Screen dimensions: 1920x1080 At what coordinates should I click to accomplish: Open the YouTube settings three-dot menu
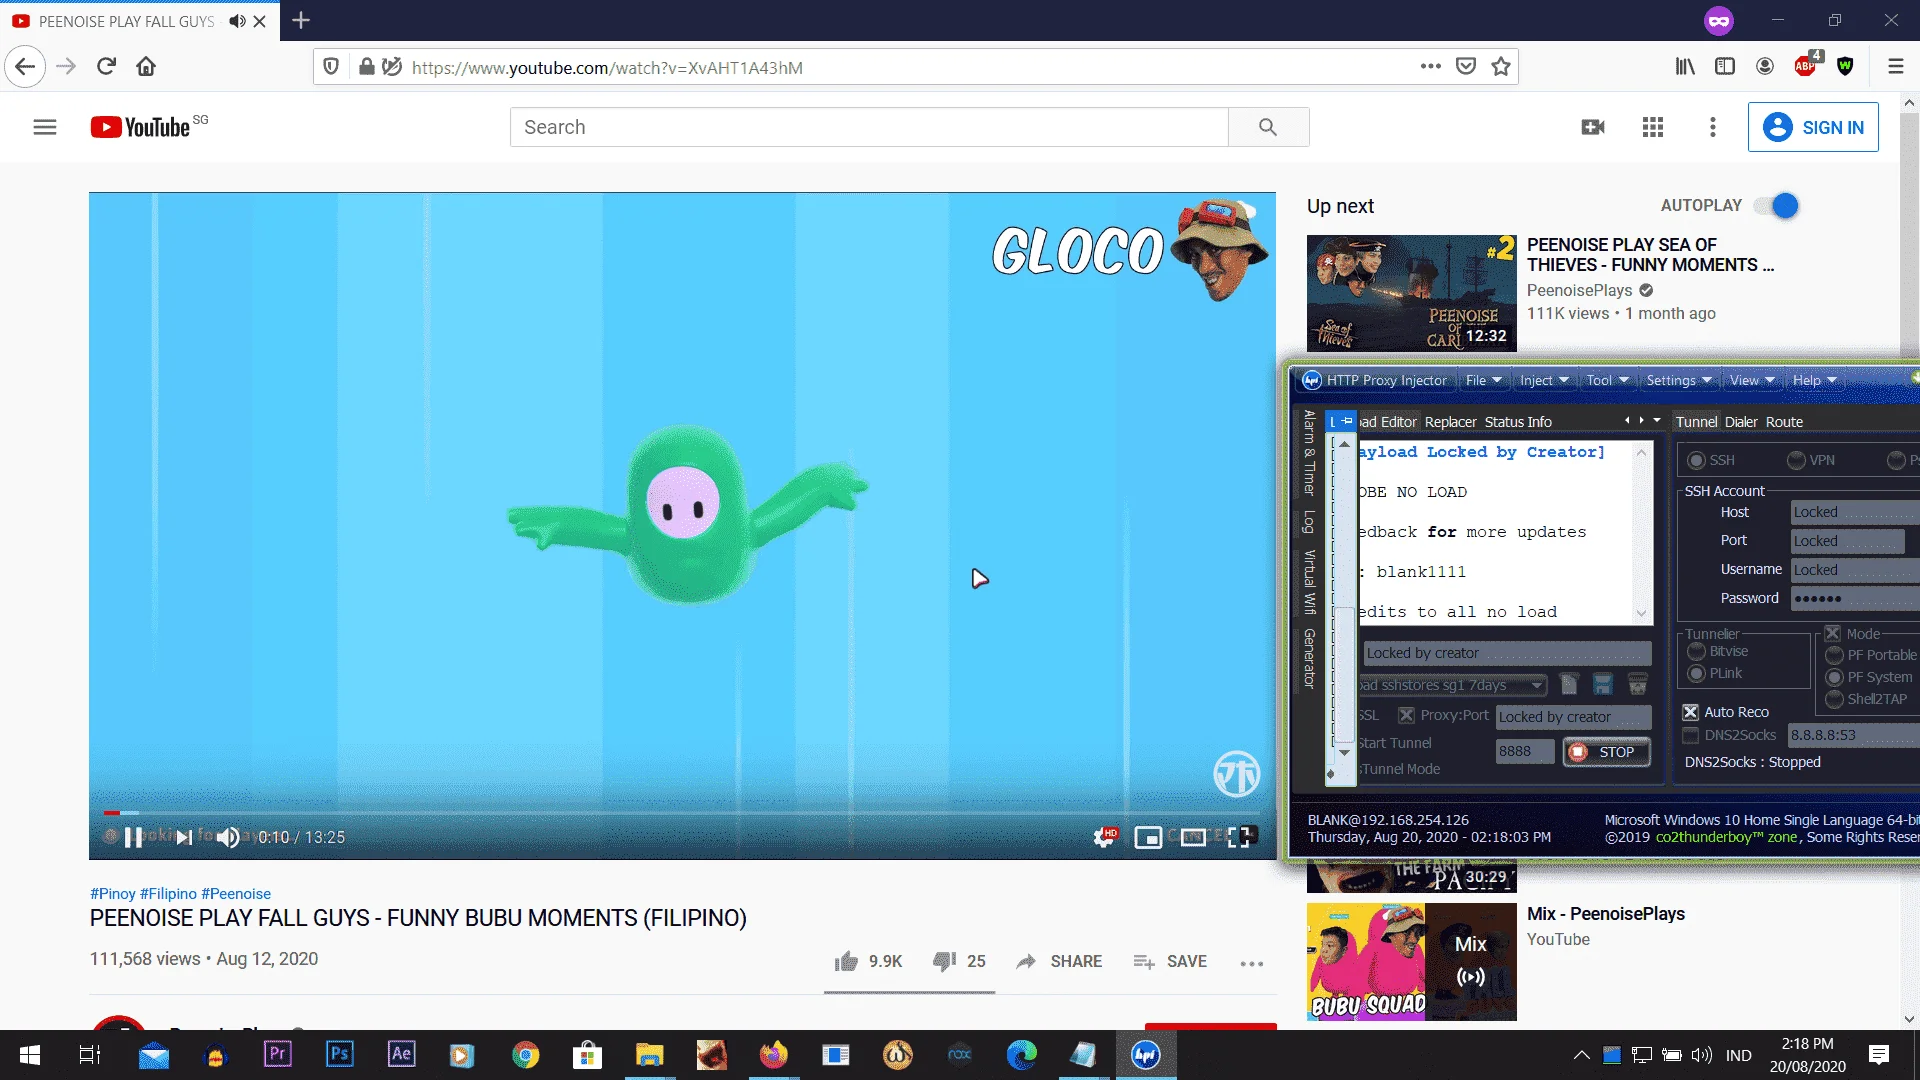coord(1713,127)
